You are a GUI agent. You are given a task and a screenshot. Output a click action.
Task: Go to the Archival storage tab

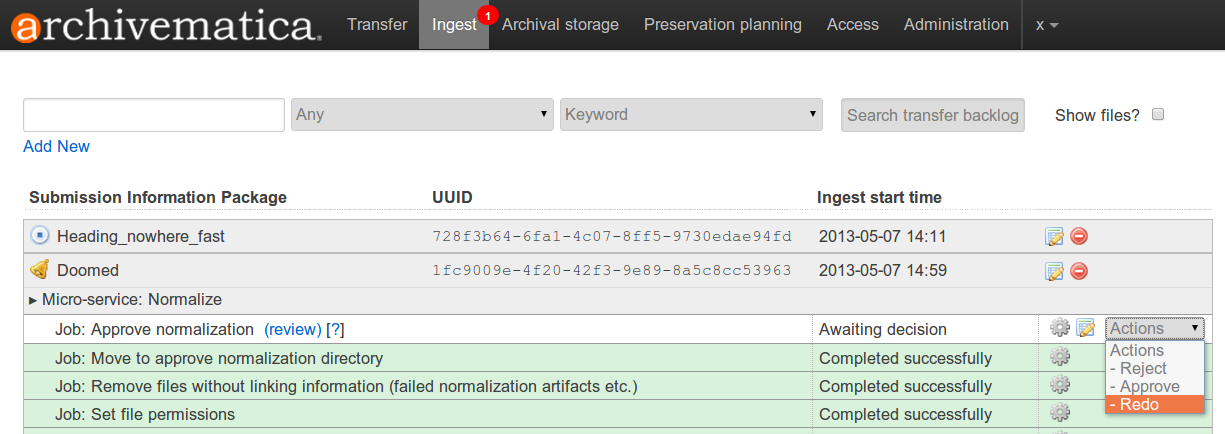point(560,24)
